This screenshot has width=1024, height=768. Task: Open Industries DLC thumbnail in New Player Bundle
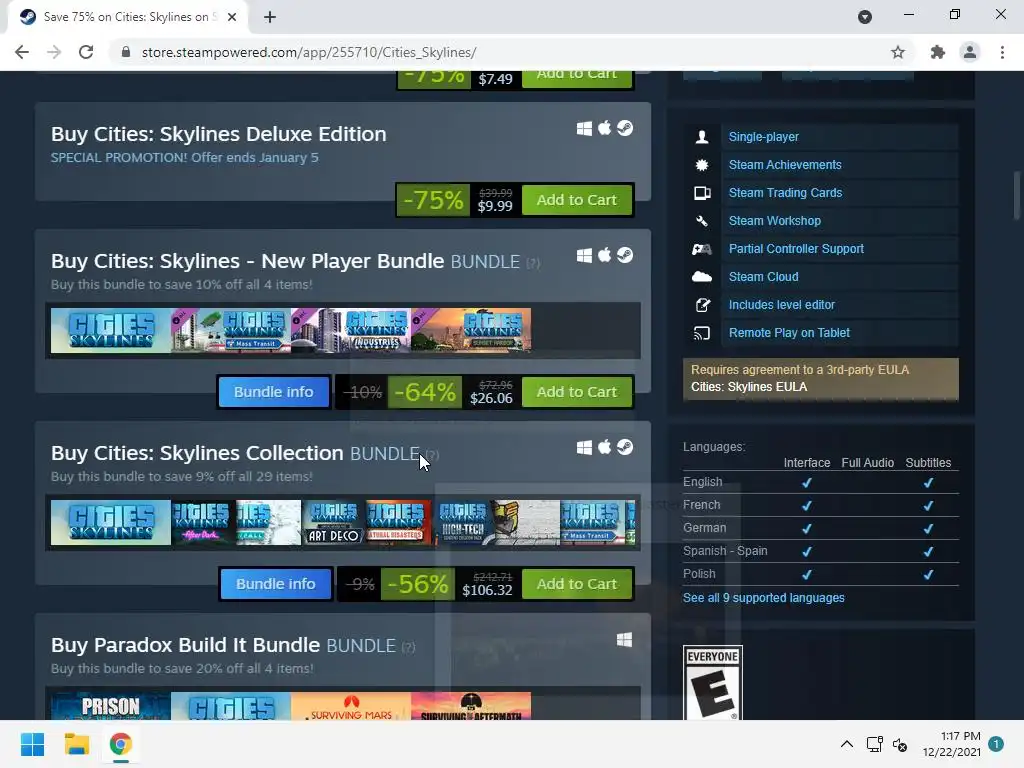[x=351, y=330]
